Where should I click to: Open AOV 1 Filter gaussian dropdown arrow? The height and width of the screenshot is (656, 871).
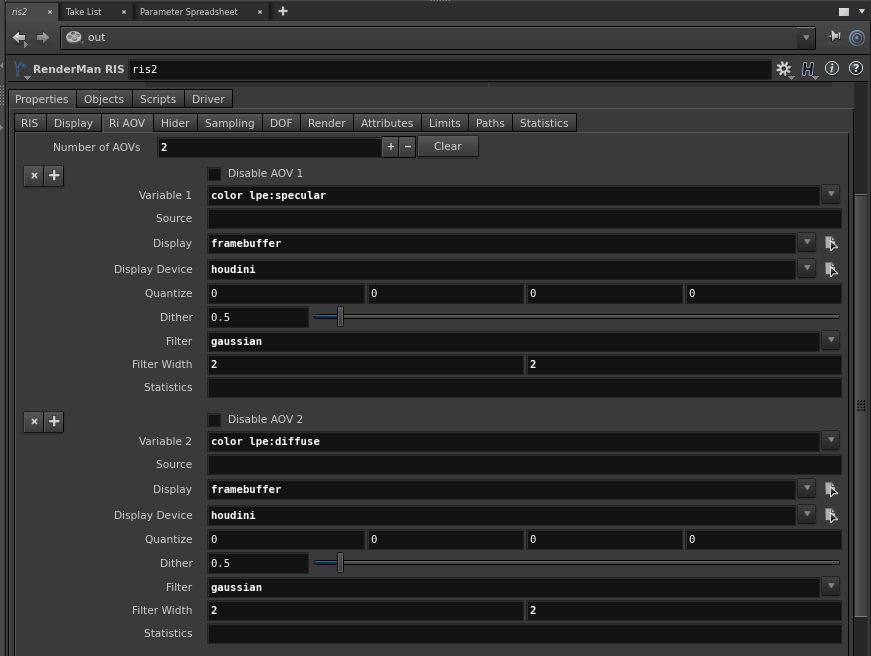pyautogui.click(x=831, y=340)
